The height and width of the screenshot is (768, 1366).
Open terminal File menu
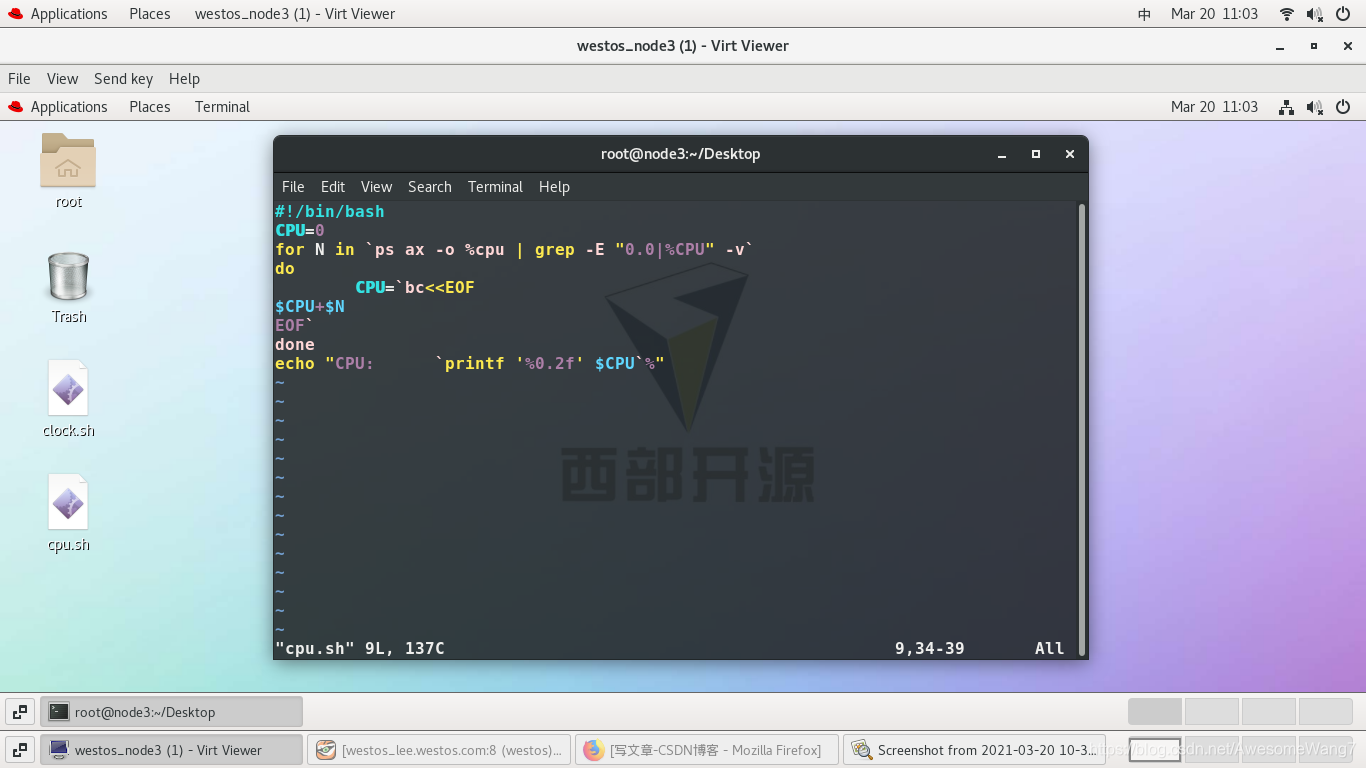pos(293,187)
